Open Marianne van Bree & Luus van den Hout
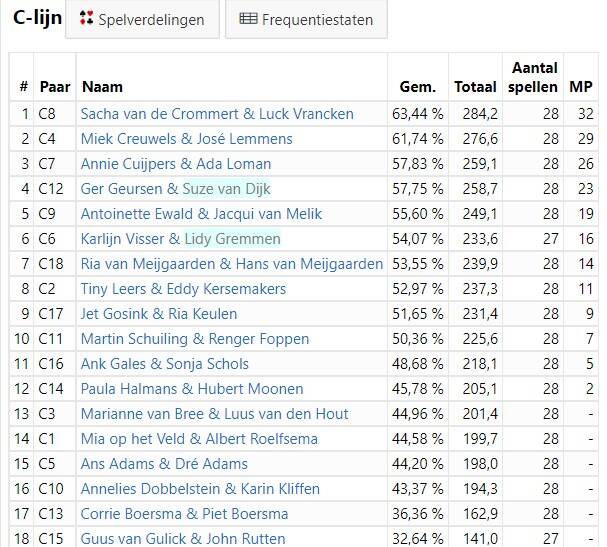The width and height of the screenshot is (607, 547). click(x=214, y=414)
